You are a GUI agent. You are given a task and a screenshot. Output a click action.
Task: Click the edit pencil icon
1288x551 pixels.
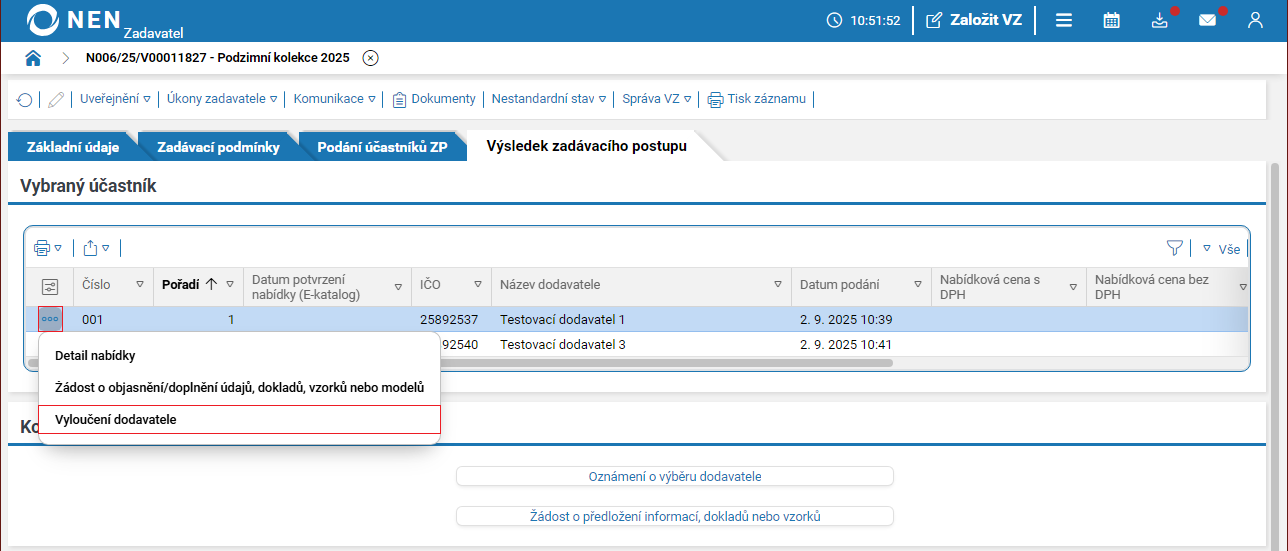click(x=56, y=99)
